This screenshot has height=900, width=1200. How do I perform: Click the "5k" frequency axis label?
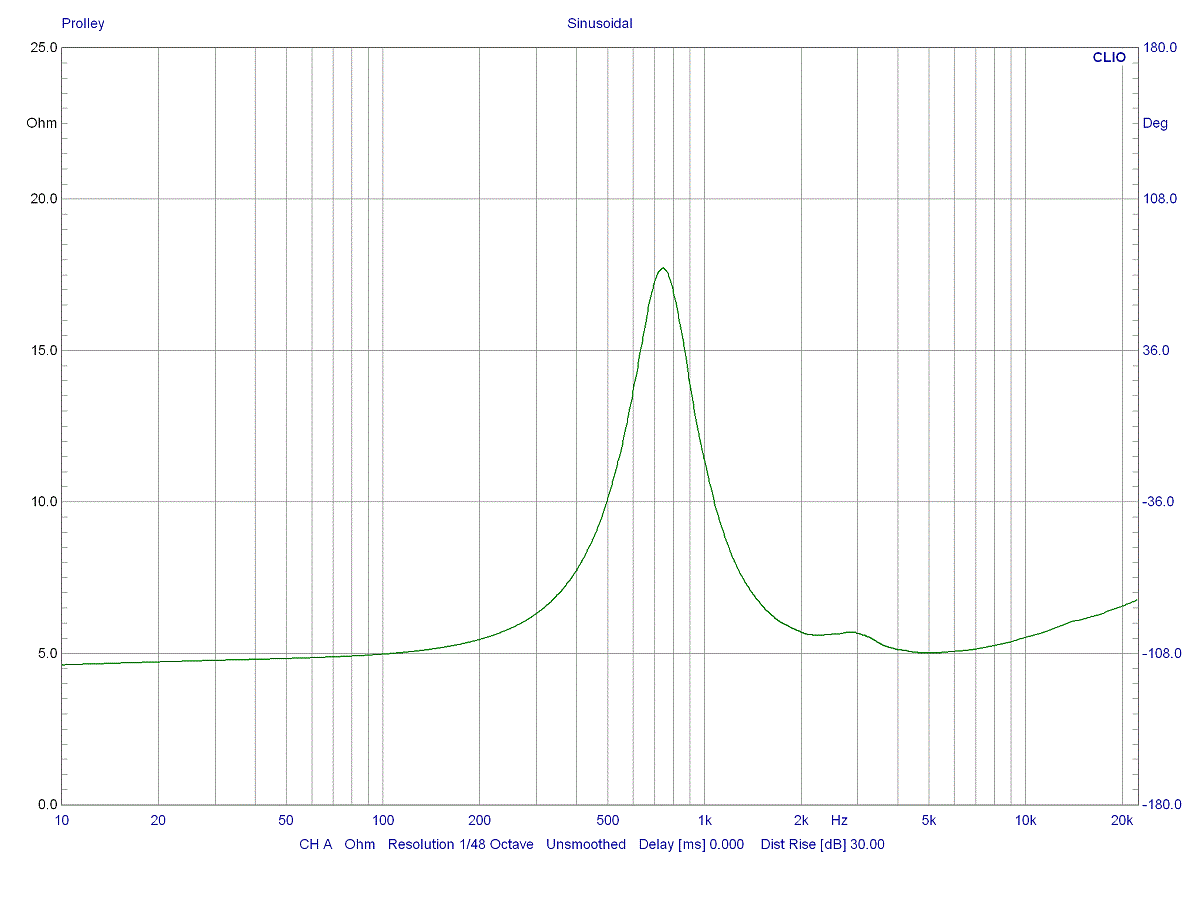pos(929,820)
